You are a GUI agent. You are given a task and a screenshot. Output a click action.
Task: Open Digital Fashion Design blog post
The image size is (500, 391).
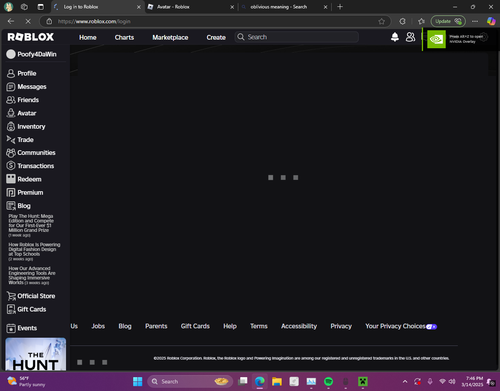(34, 252)
